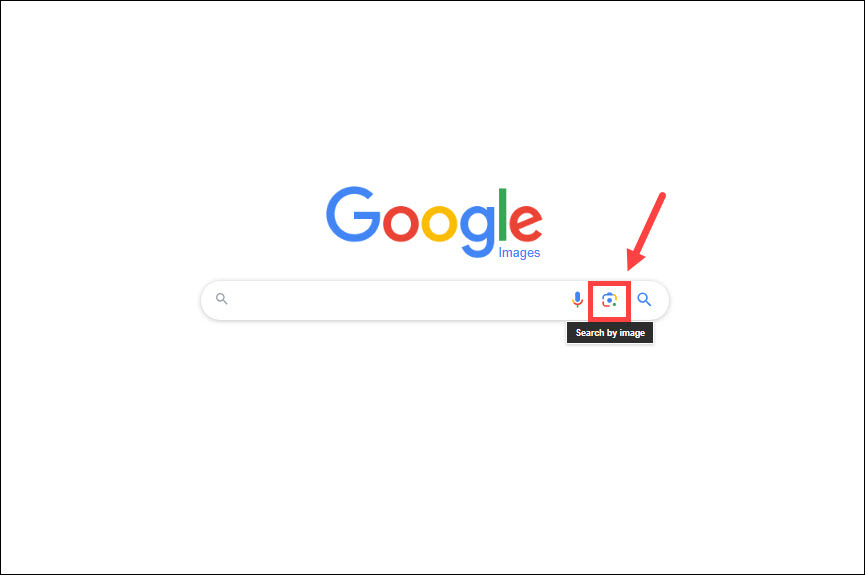The image size is (865, 575).
Task: Start voice search with the microphone icon
Action: pyautogui.click(x=577, y=300)
